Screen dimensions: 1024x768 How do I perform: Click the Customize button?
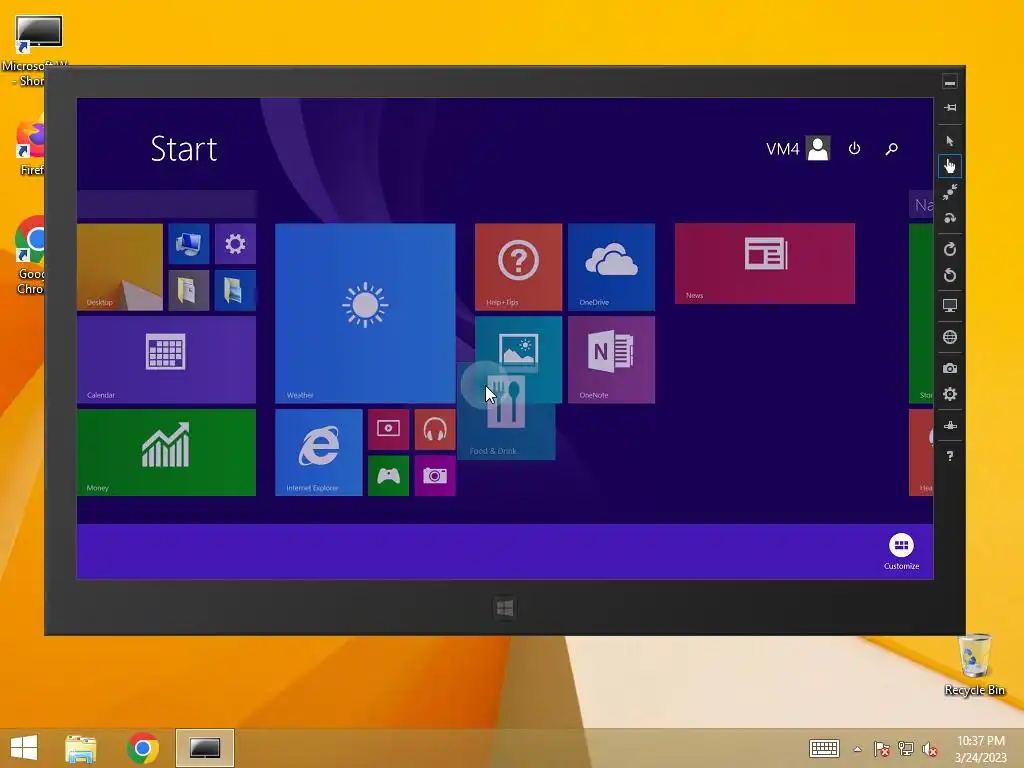coord(901,552)
